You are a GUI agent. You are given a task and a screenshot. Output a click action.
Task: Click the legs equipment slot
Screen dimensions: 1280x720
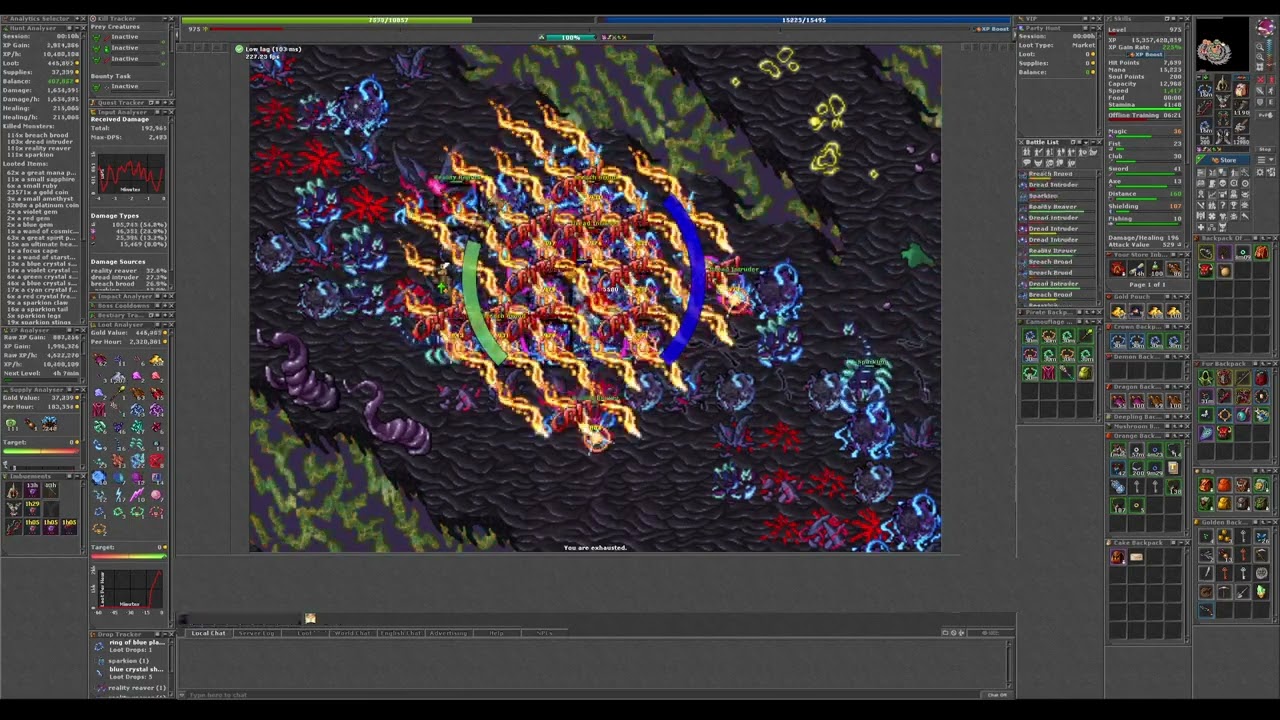click(1222, 119)
